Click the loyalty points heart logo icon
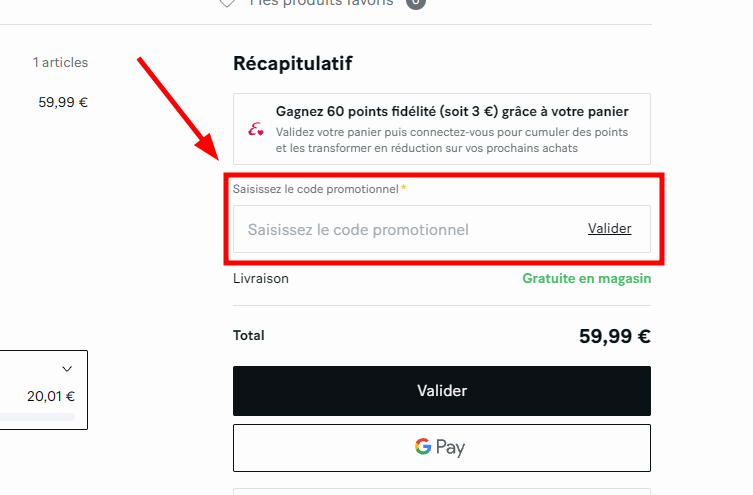 point(256,129)
